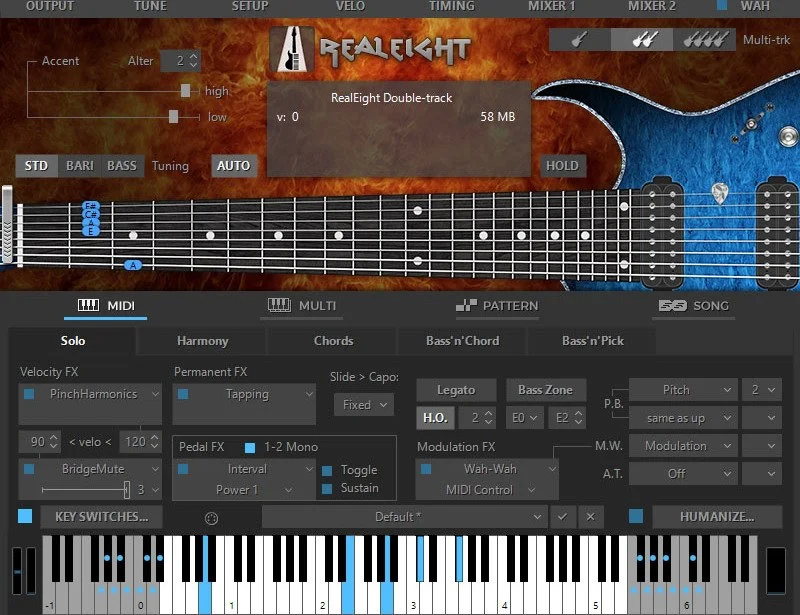Enable the Sustain checkbox in Pedal FX
The image size is (800, 615).
(x=327, y=488)
